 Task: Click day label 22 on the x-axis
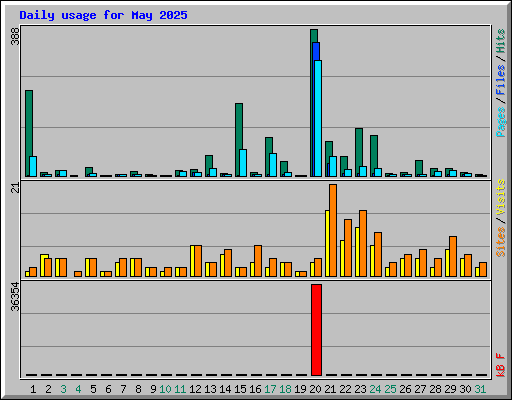(x=345, y=389)
